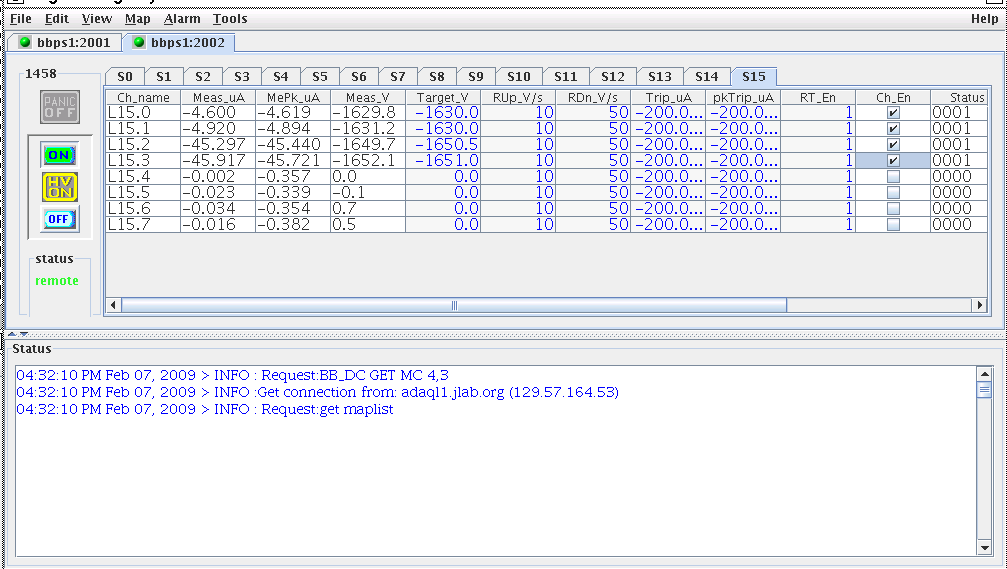The height and width of the screenshot is (569, 1007).
Task: Click Status log scrollbar down arrow
Action: (984, 548)
